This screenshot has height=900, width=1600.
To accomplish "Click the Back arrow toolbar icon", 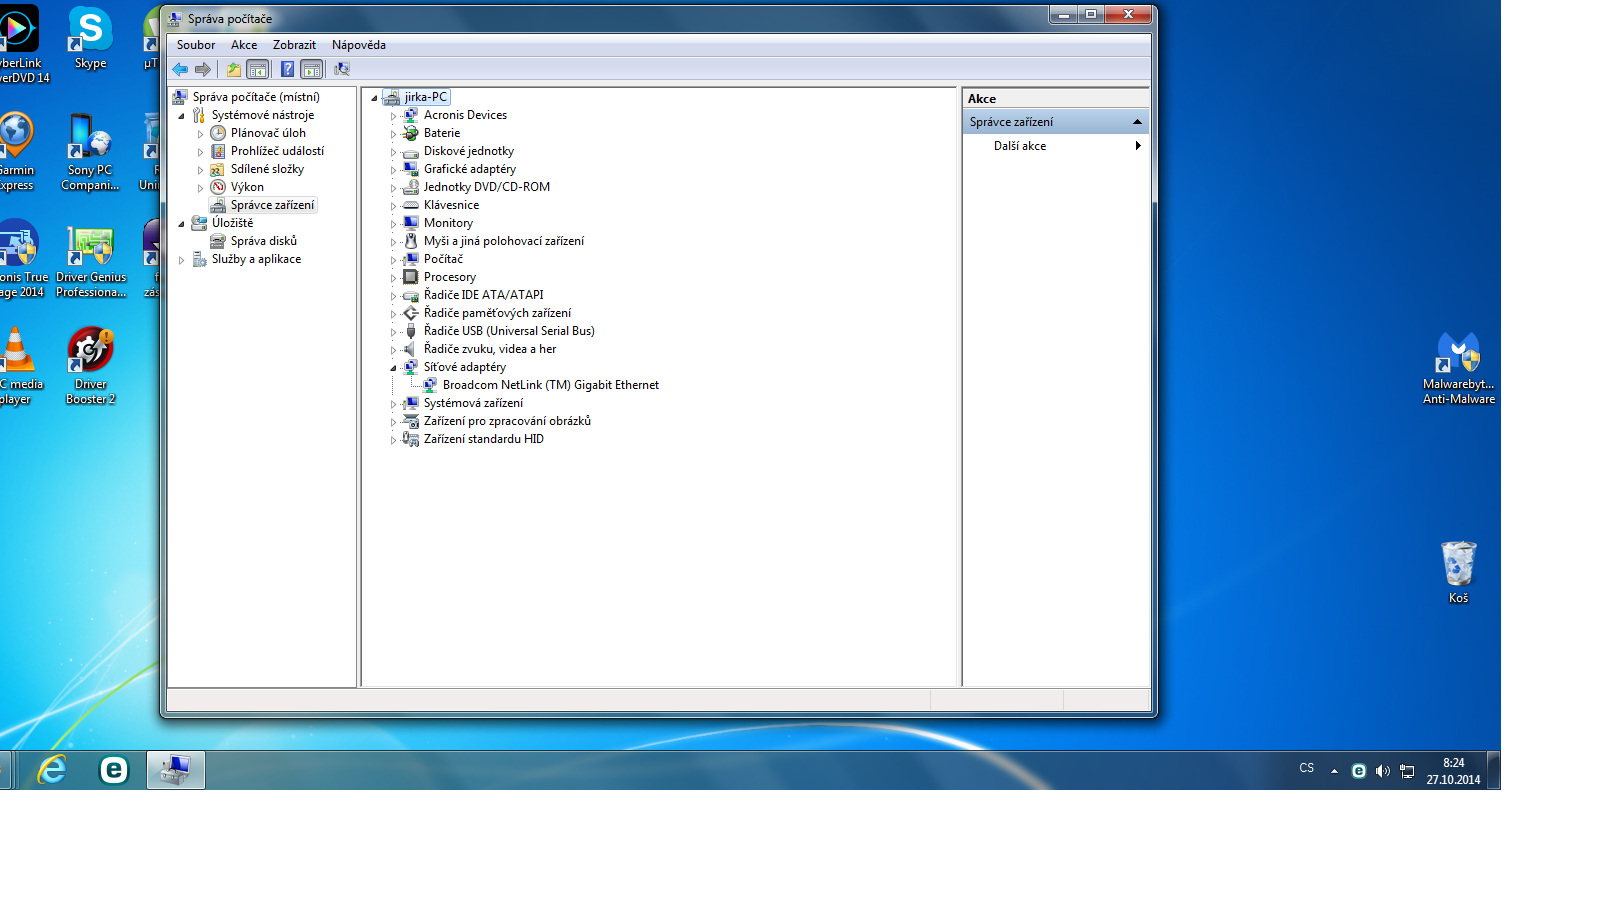I will click(180, 69).
